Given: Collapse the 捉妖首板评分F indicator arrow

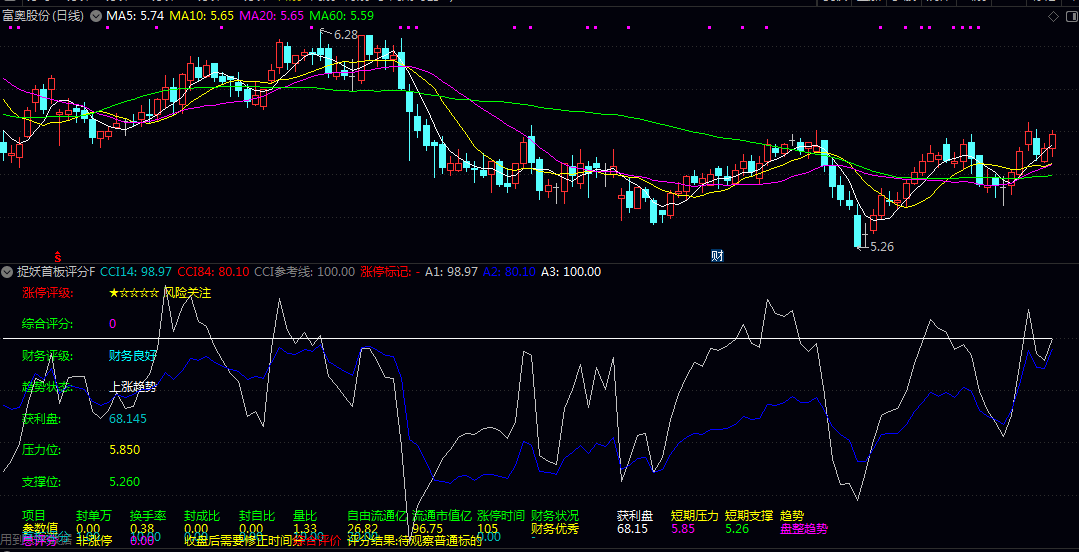Looking at the screenshot, I should point(7,272).
